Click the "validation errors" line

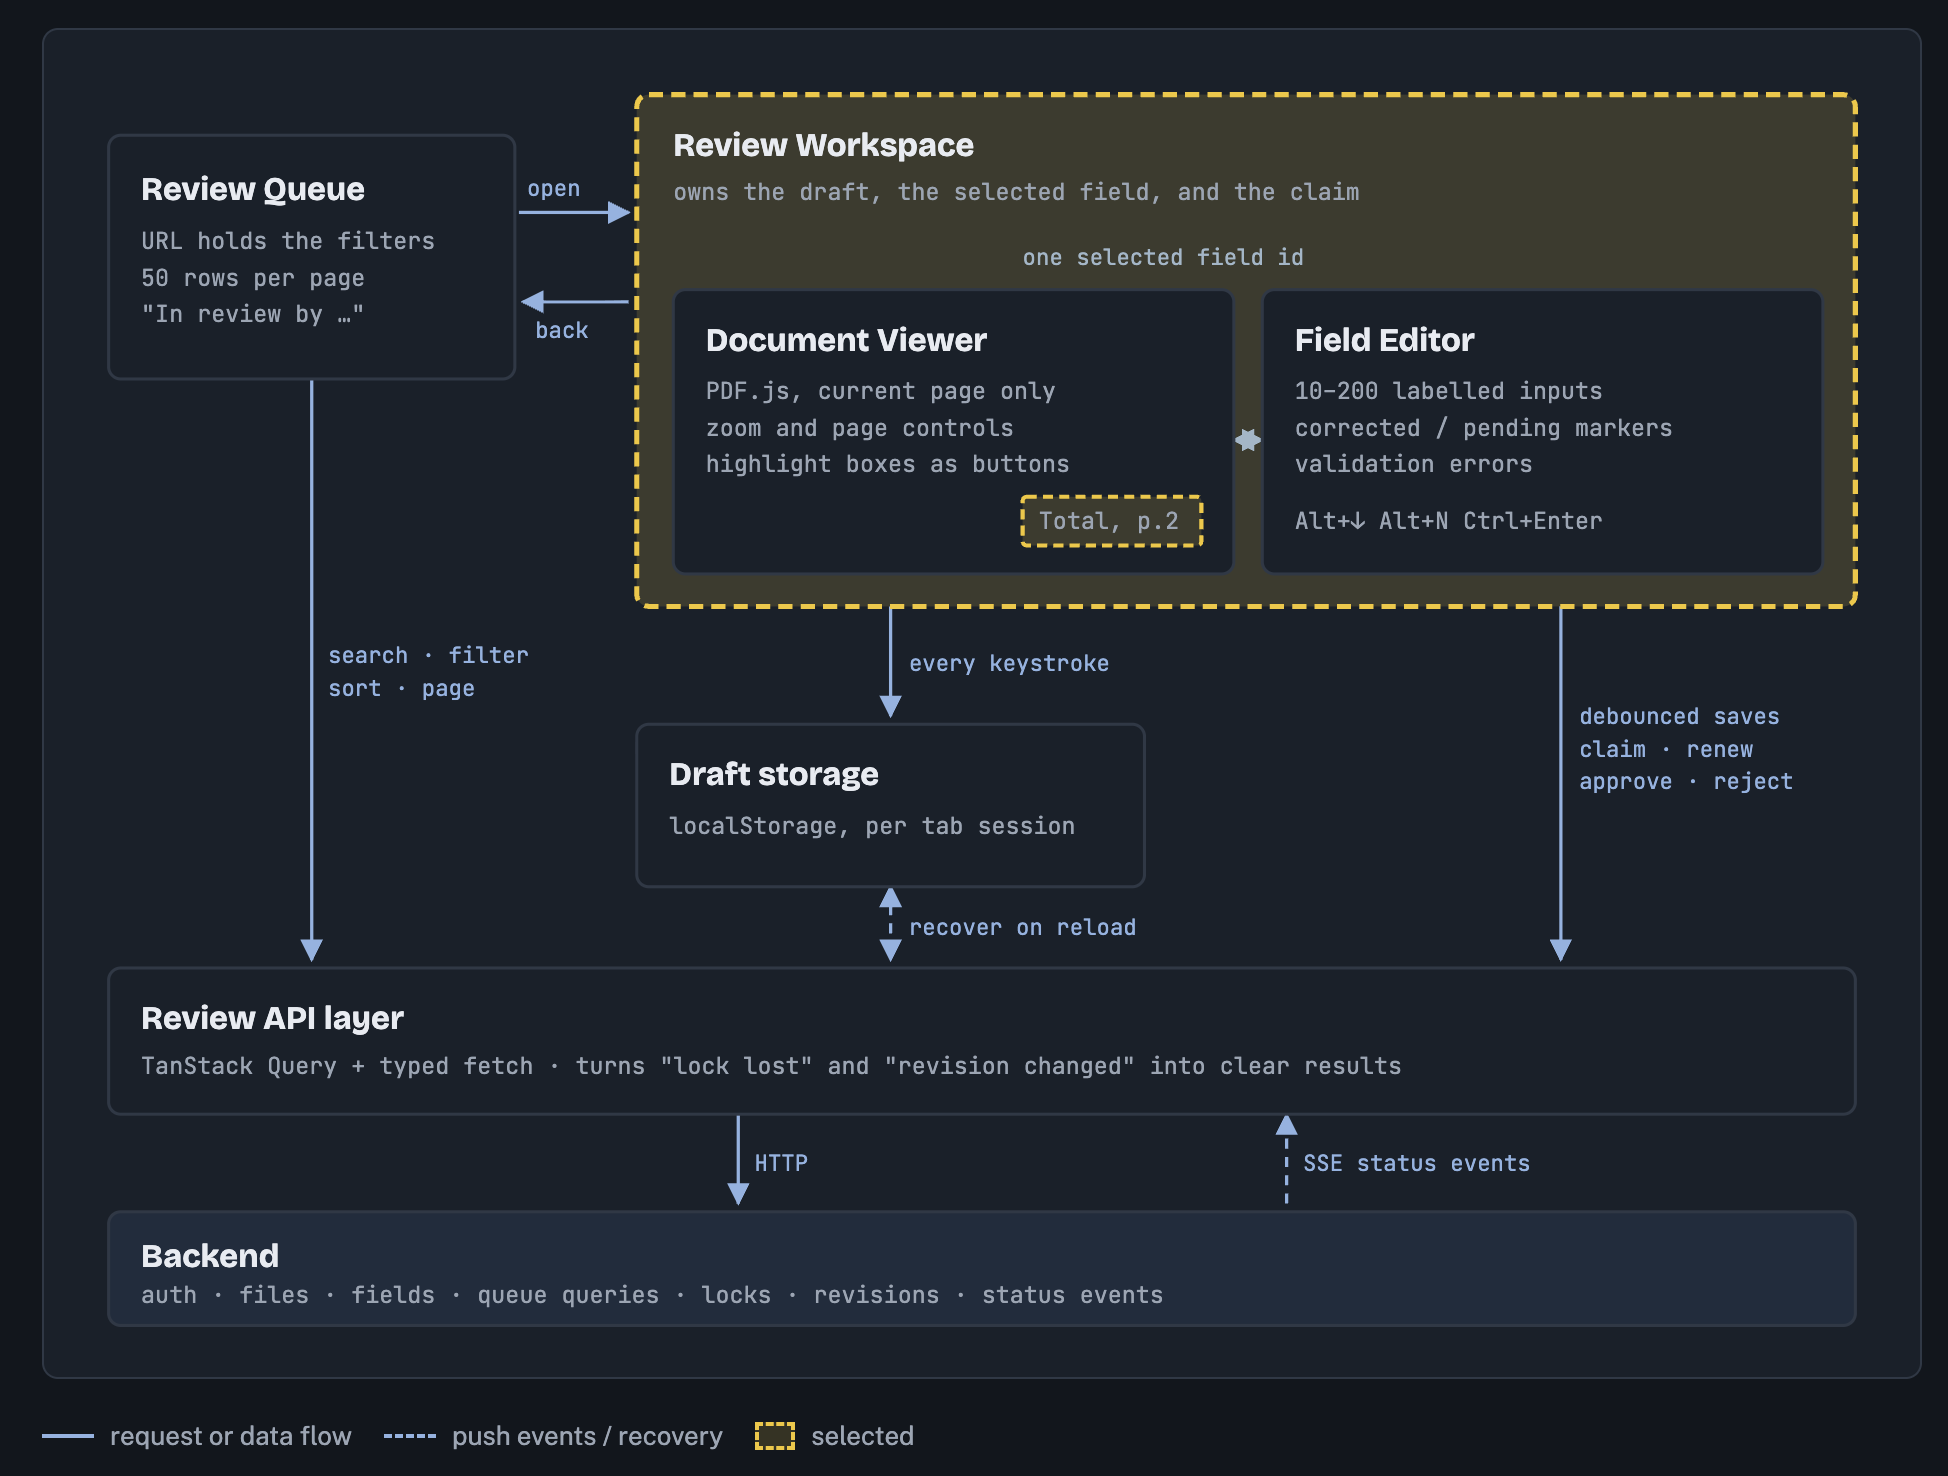[x=1414, y=464]
